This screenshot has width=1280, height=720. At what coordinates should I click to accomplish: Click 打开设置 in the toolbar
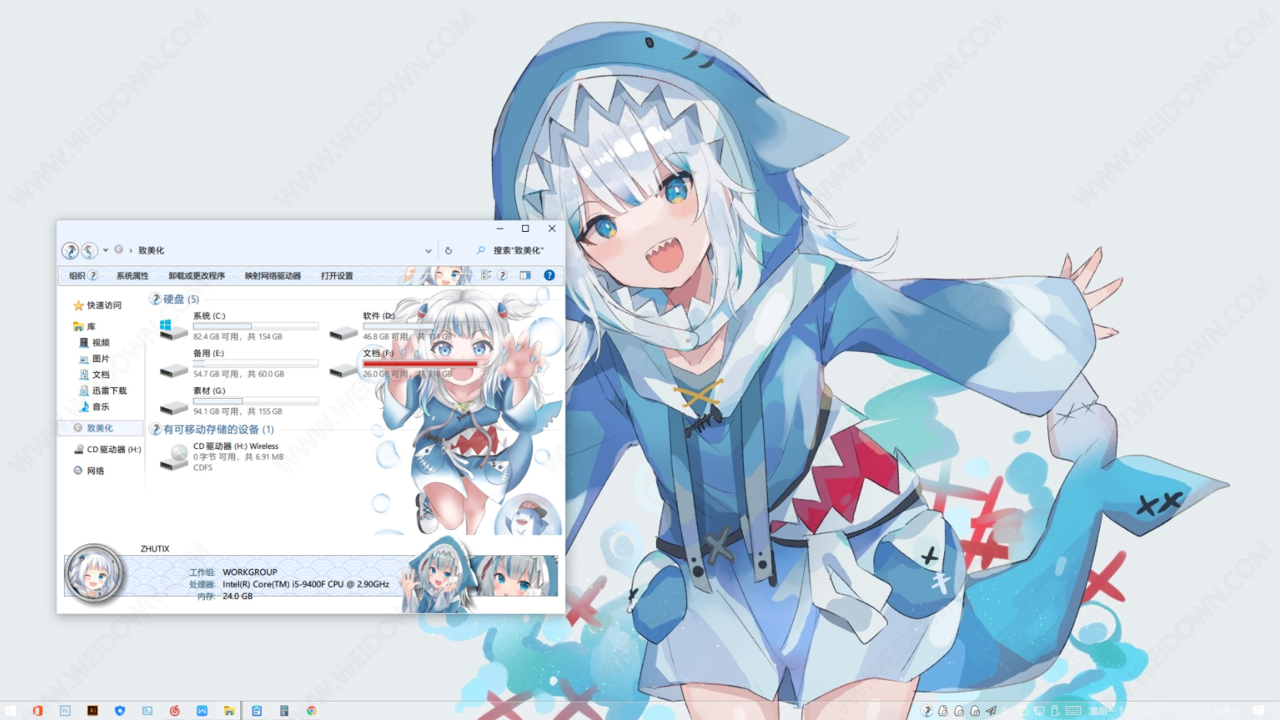337,276
